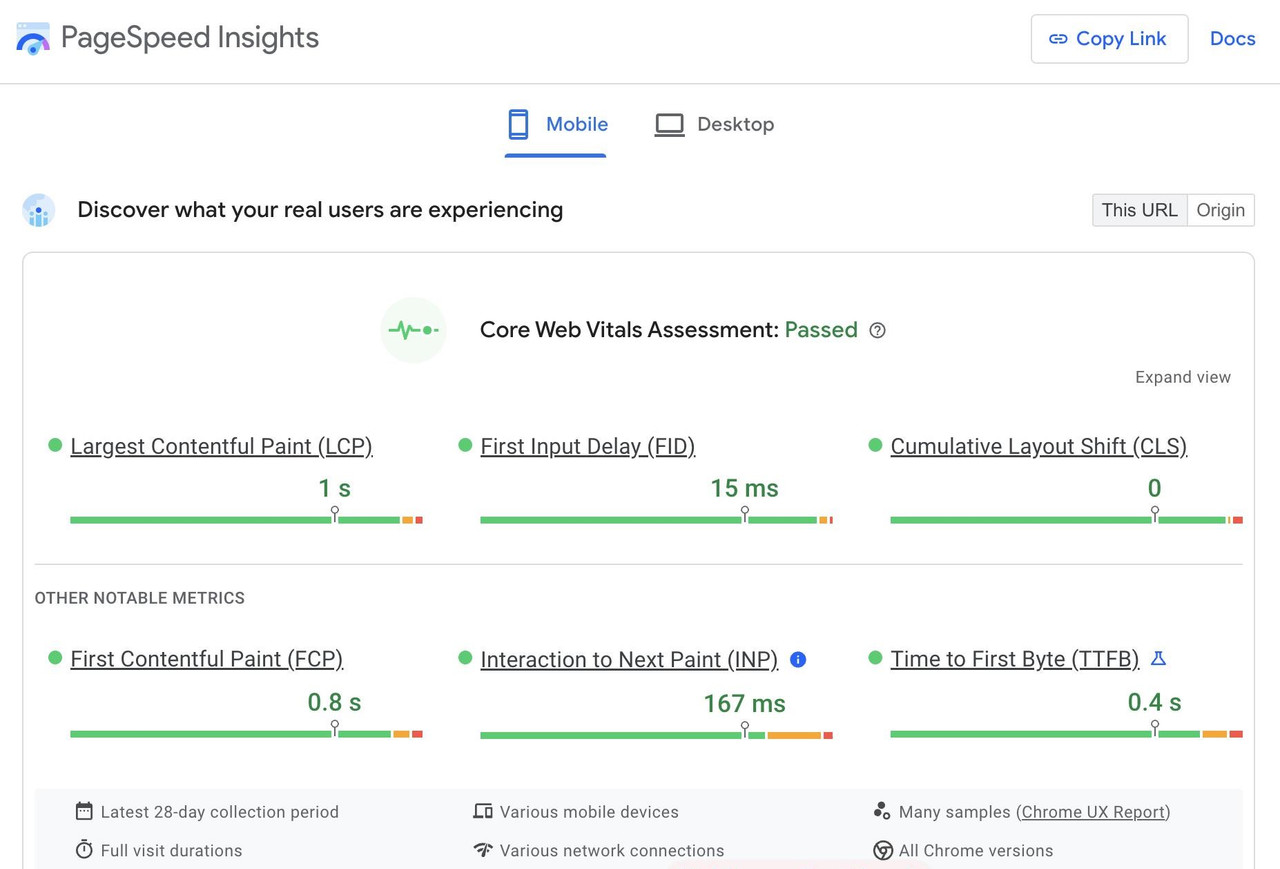Click the LCP distribution bar

point(246,520)
